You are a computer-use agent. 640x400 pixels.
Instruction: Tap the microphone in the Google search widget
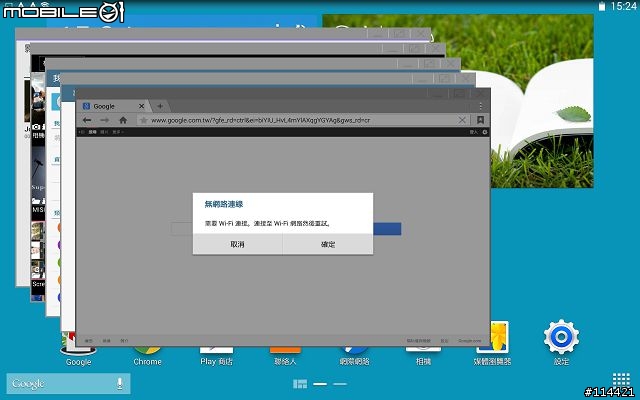(x=120, y=383)
